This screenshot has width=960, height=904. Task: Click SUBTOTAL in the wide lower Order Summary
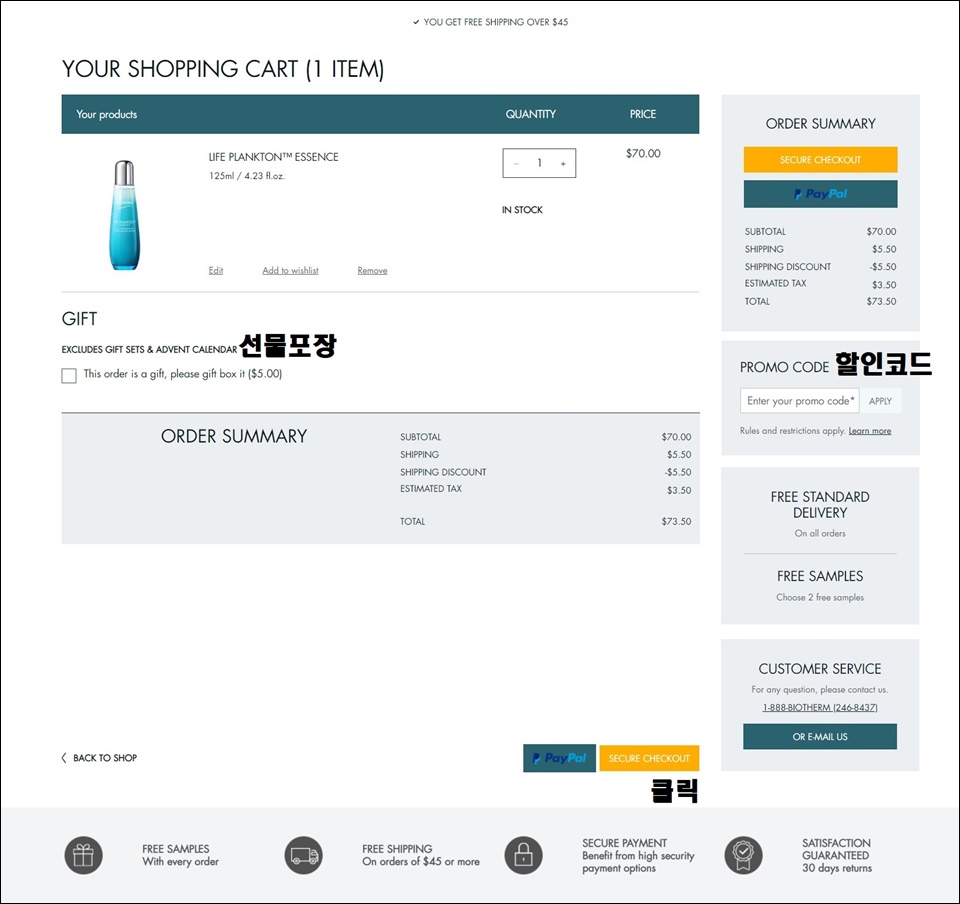[x=421, y=437]
